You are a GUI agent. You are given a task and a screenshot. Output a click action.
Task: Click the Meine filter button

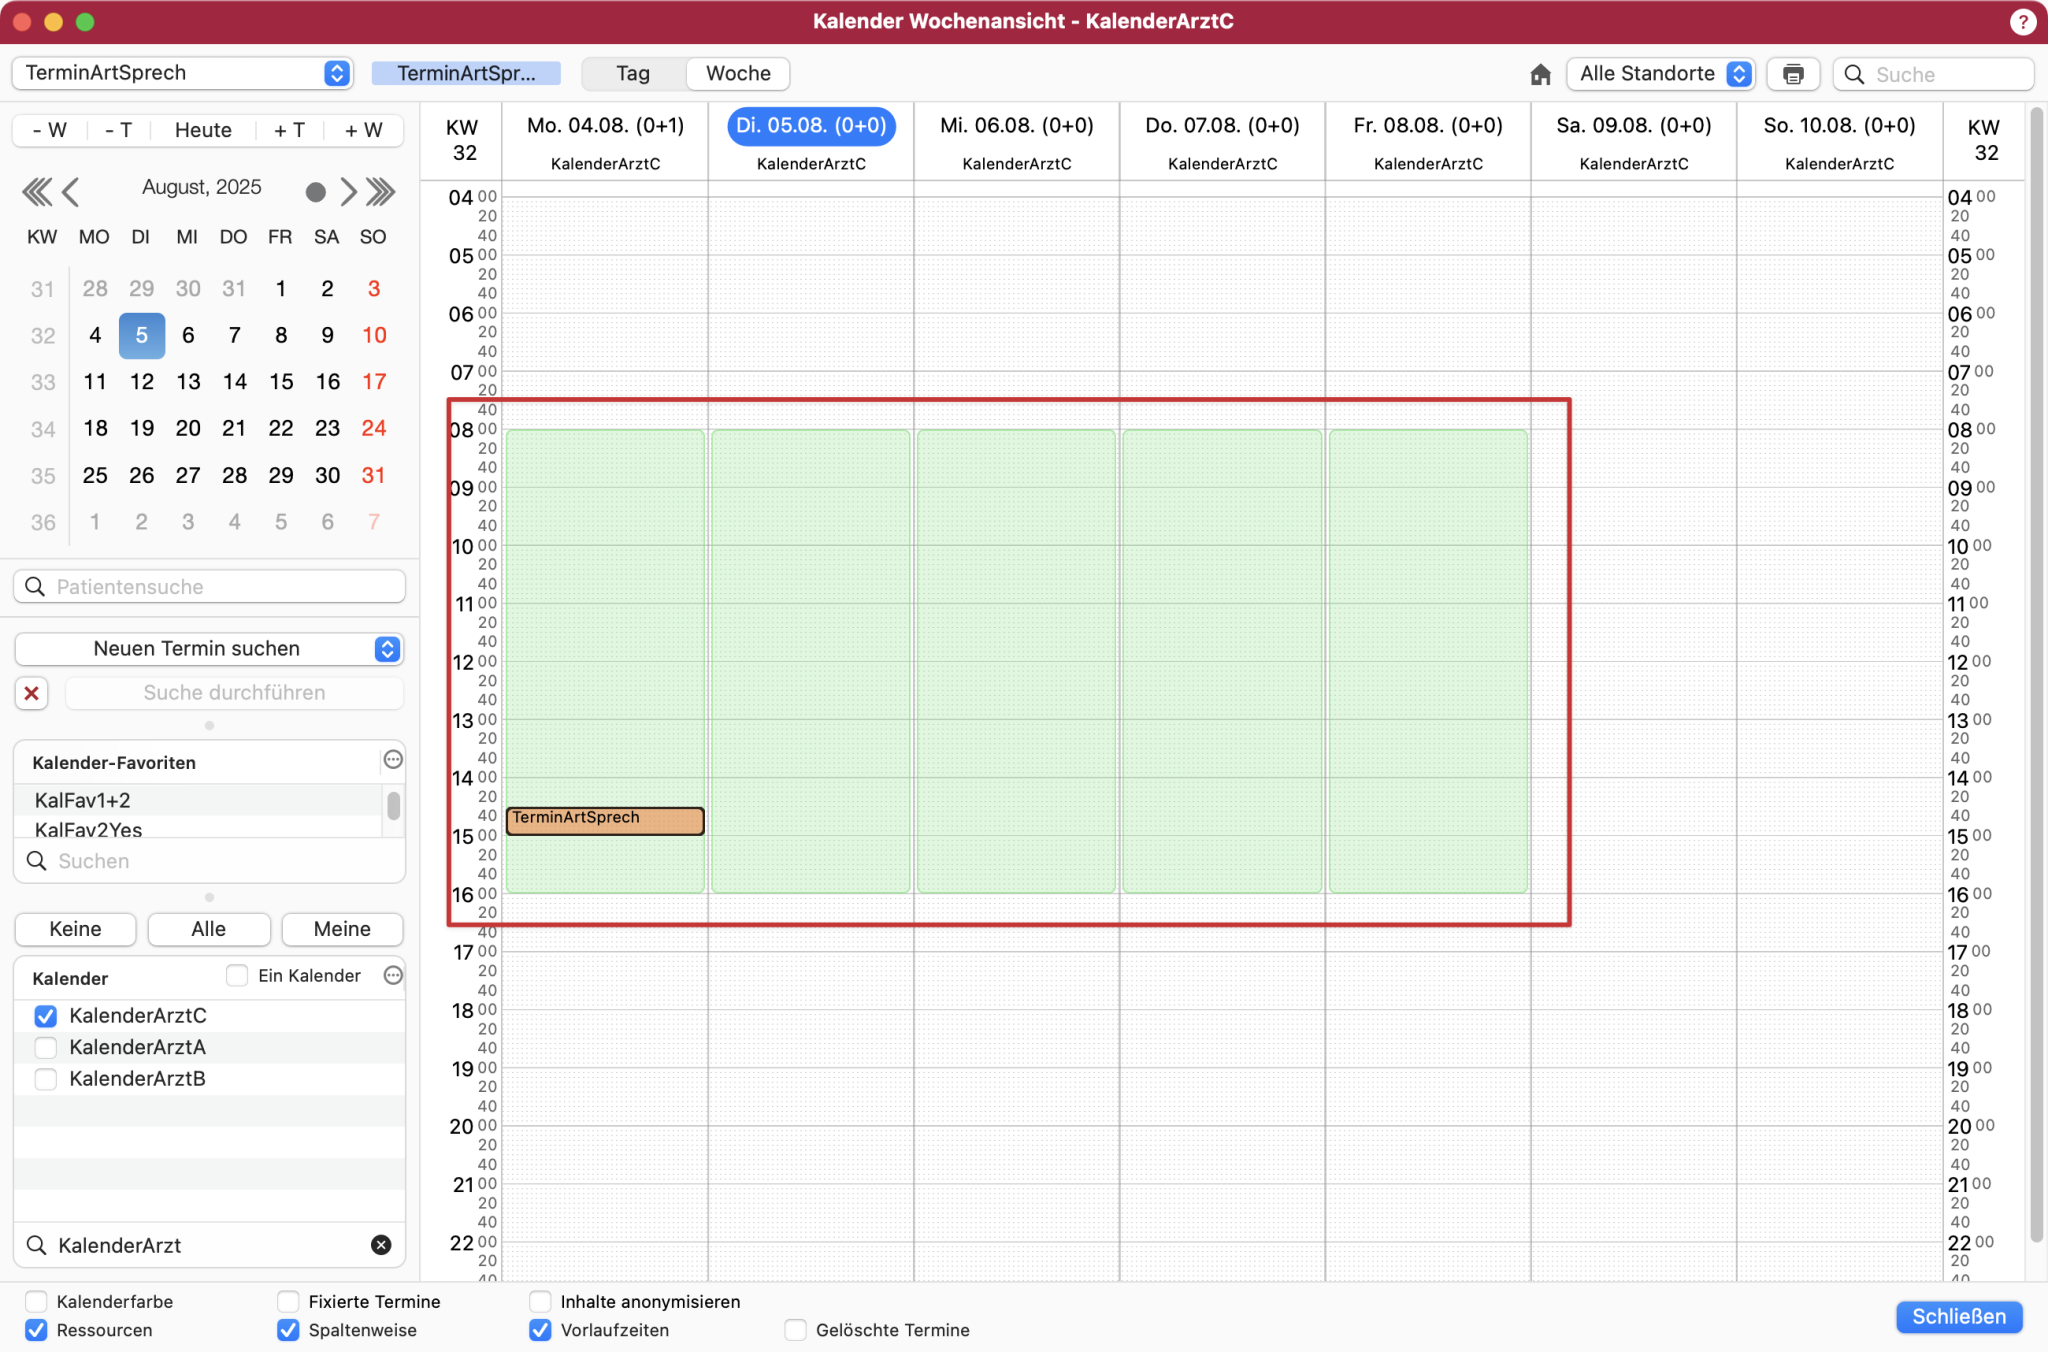click(342, 929)
